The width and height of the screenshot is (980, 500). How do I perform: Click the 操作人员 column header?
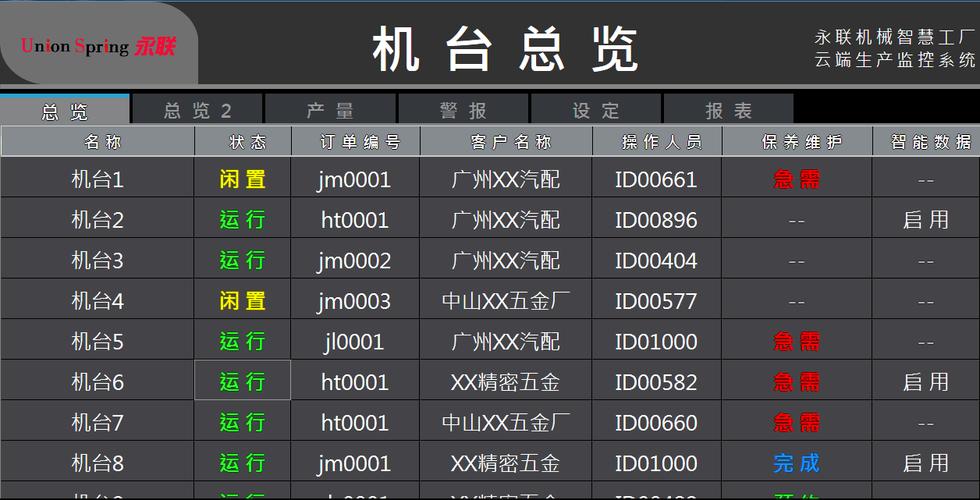click(658, 141)
